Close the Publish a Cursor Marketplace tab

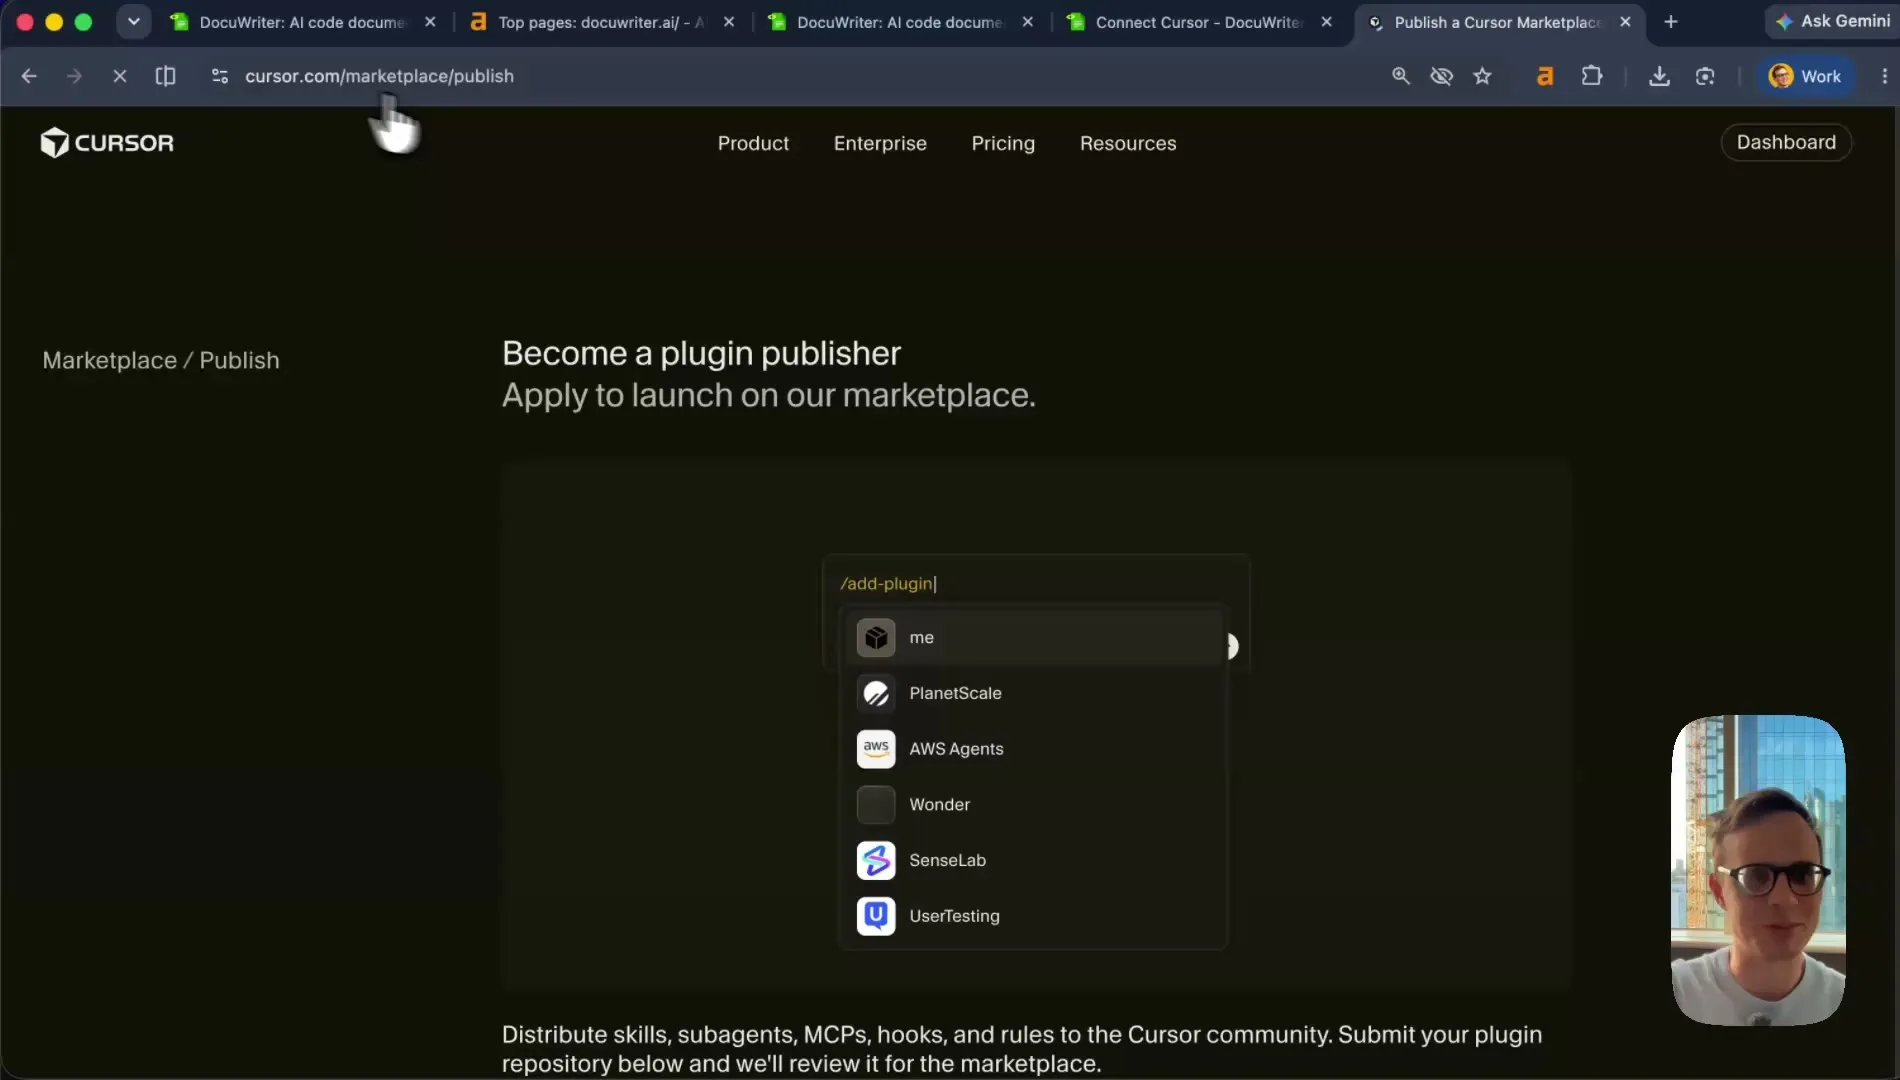(1625, 21)
